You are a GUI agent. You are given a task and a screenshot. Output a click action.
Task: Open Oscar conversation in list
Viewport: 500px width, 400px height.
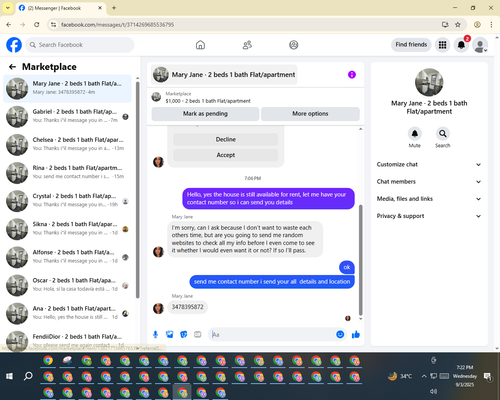pyautogui.click(x=67, y=285)
